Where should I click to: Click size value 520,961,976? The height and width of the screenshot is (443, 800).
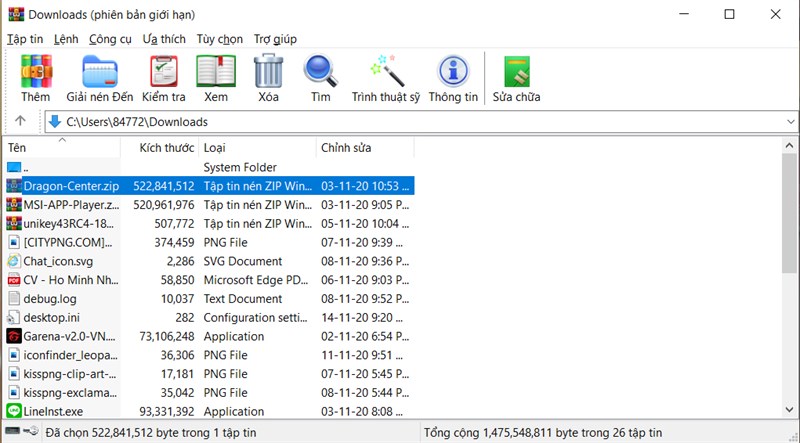click(x=164, y=205)
